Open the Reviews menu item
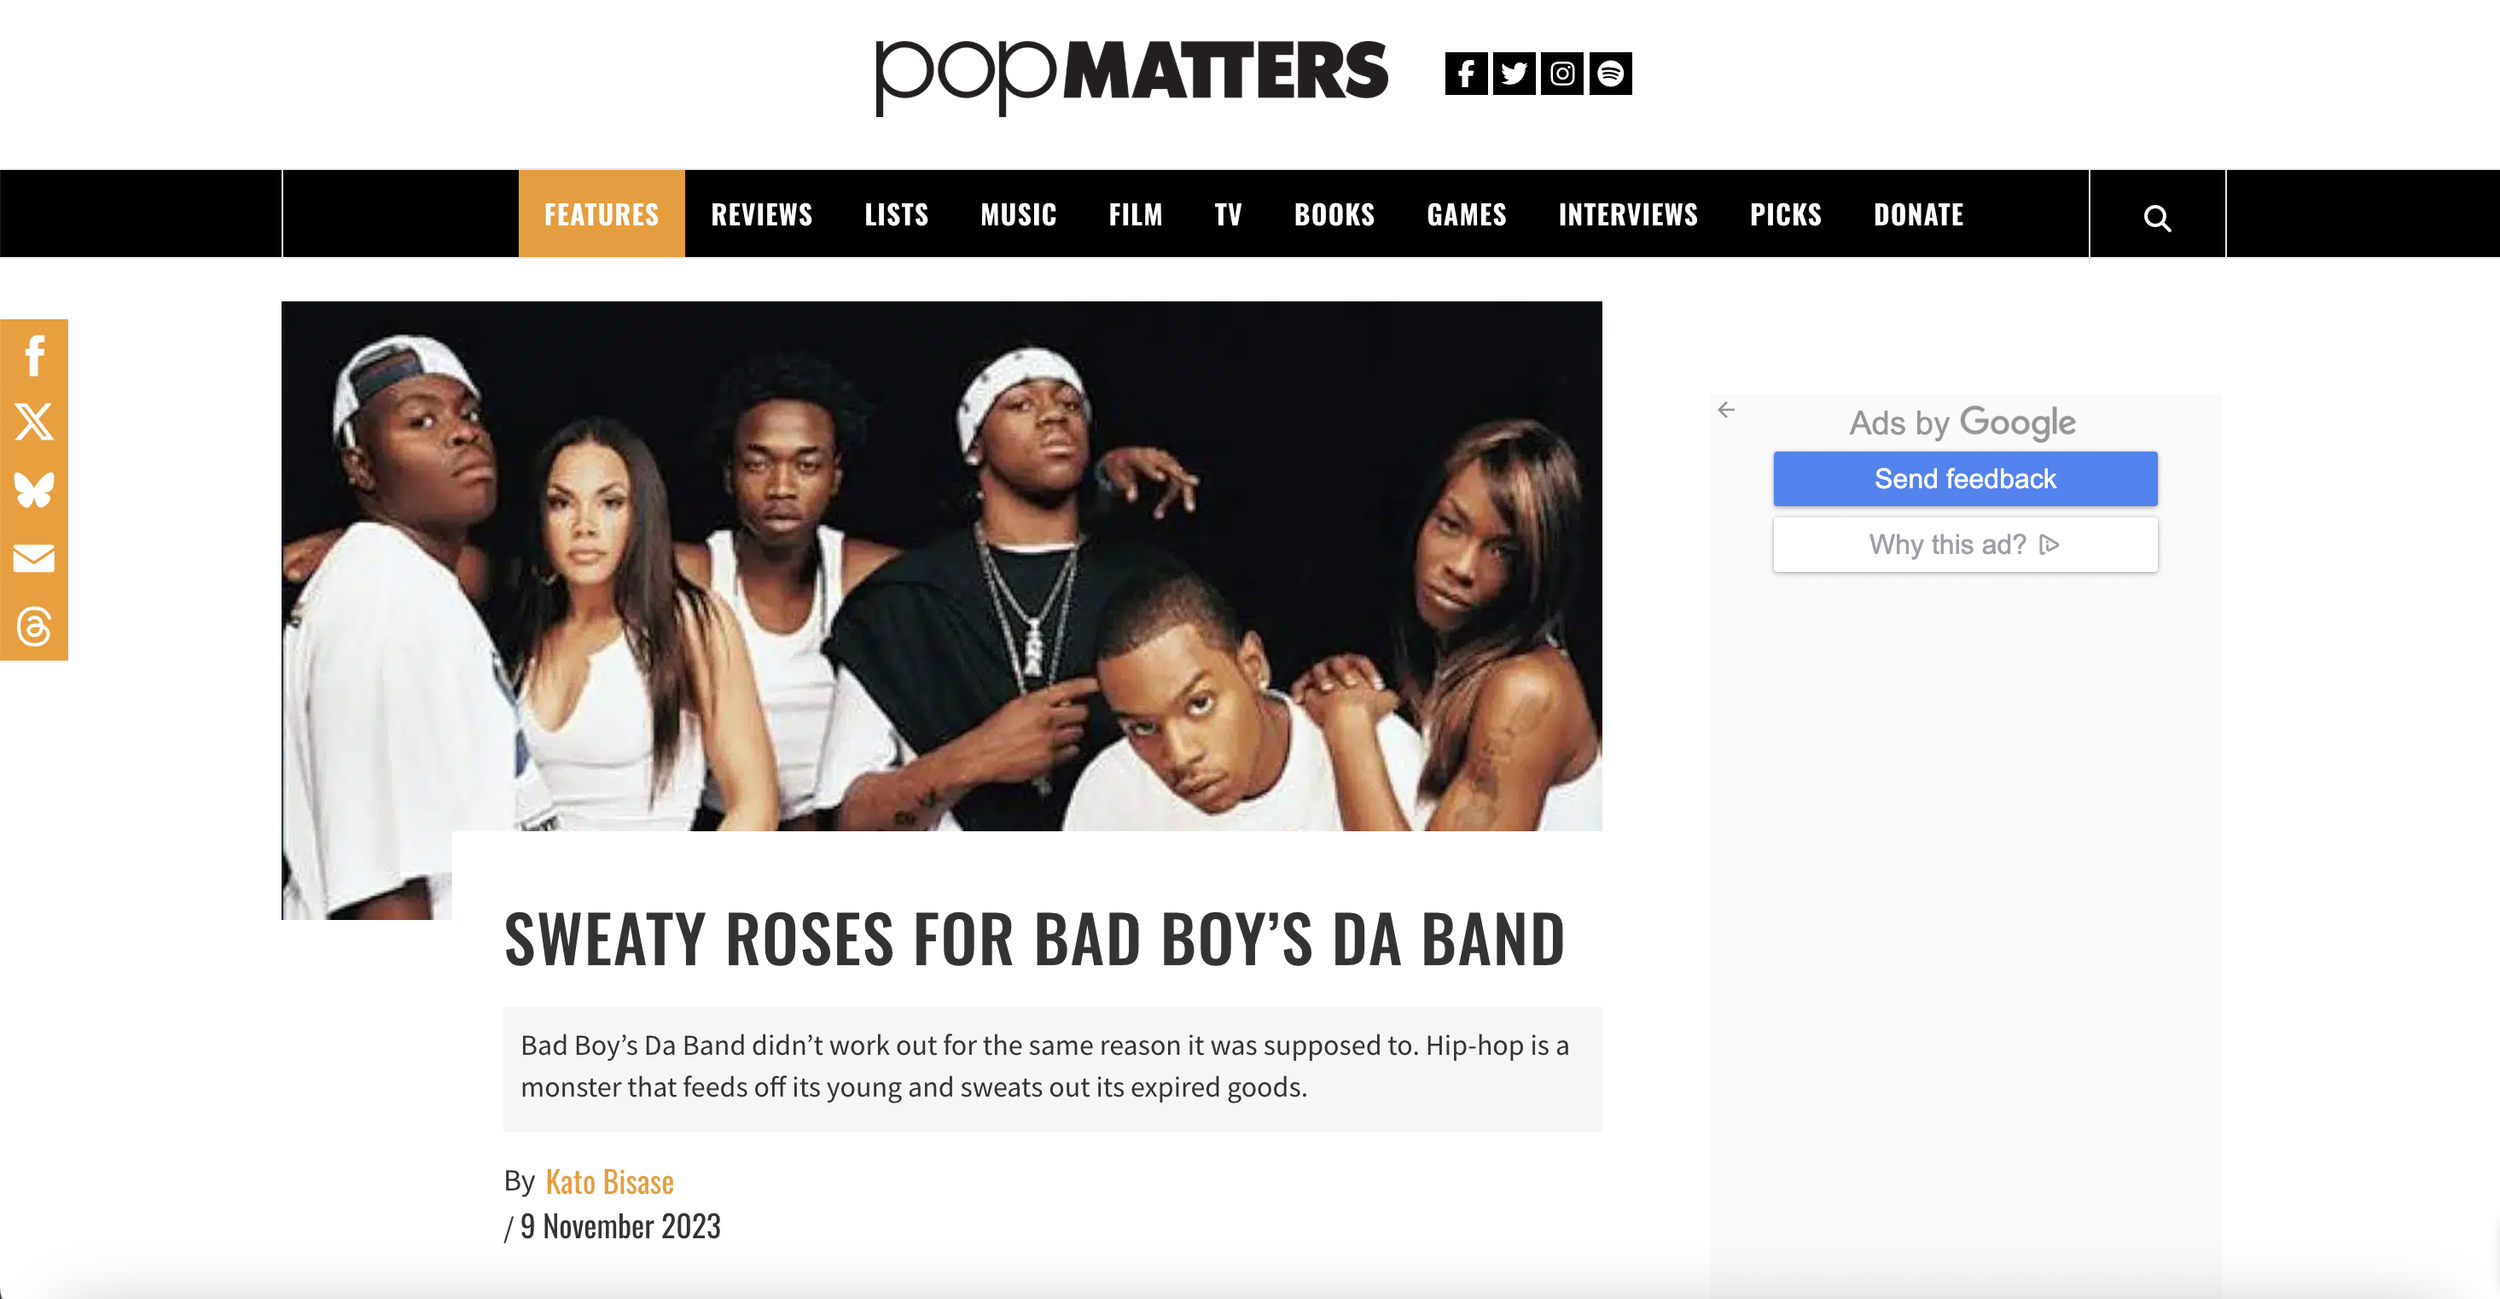The width and height of the screenshot is (2500, 1299). [761, 214]
